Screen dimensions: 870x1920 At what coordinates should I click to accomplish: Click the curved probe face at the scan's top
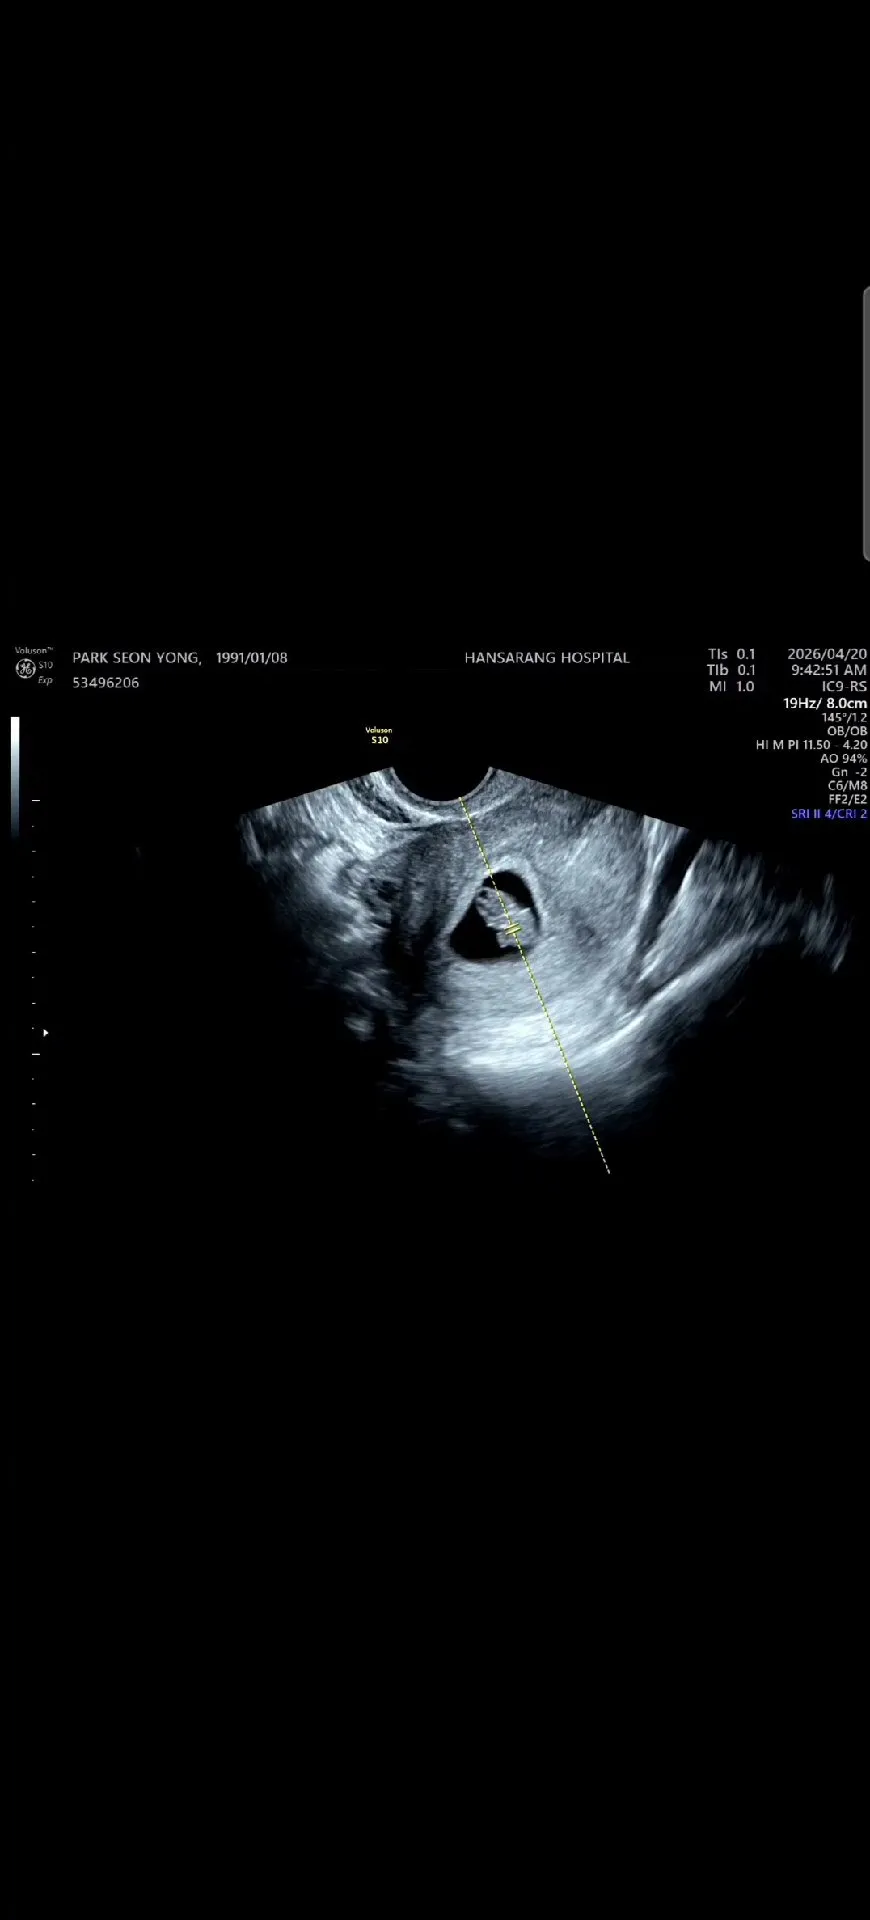442,787
